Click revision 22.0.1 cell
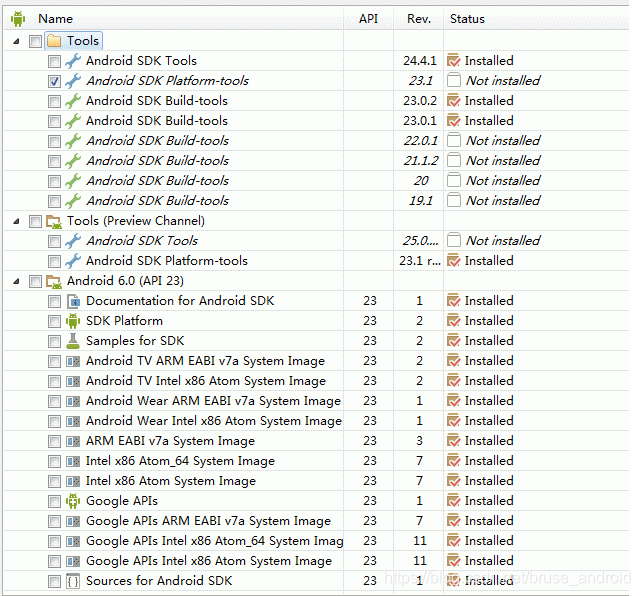This screenshot has height=596, width=640. click(x=420, y=141)
